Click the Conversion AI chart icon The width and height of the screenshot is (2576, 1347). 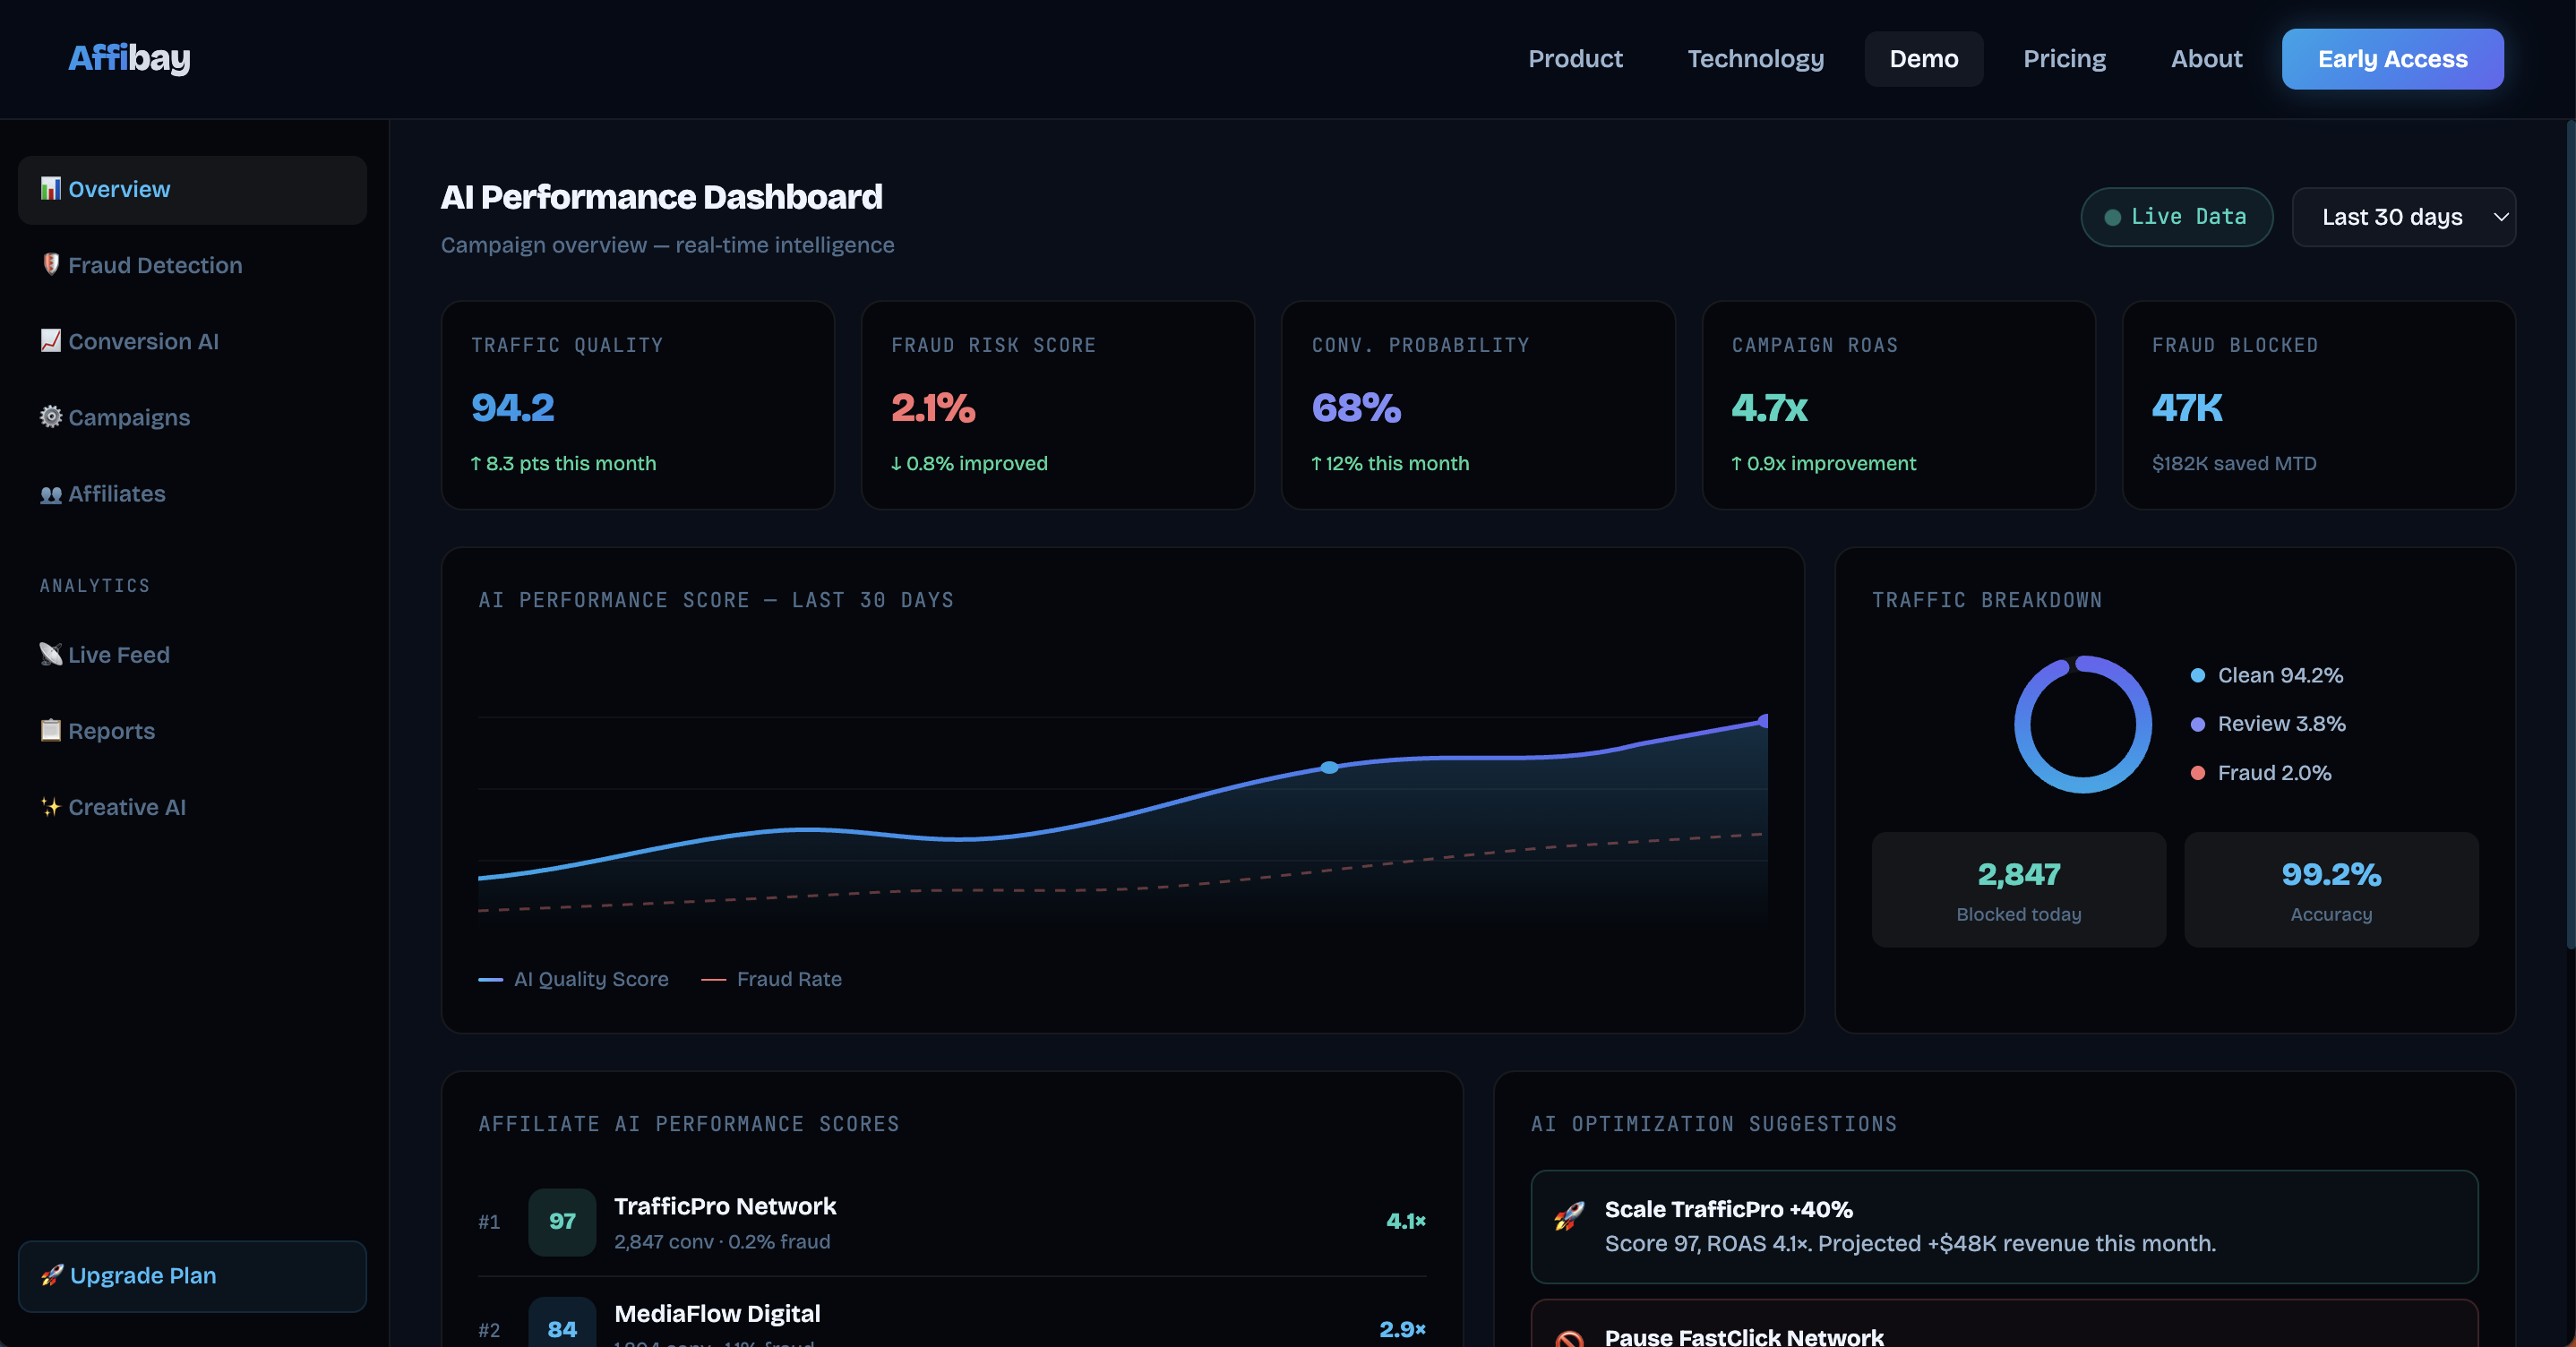(x=50, y=341)
